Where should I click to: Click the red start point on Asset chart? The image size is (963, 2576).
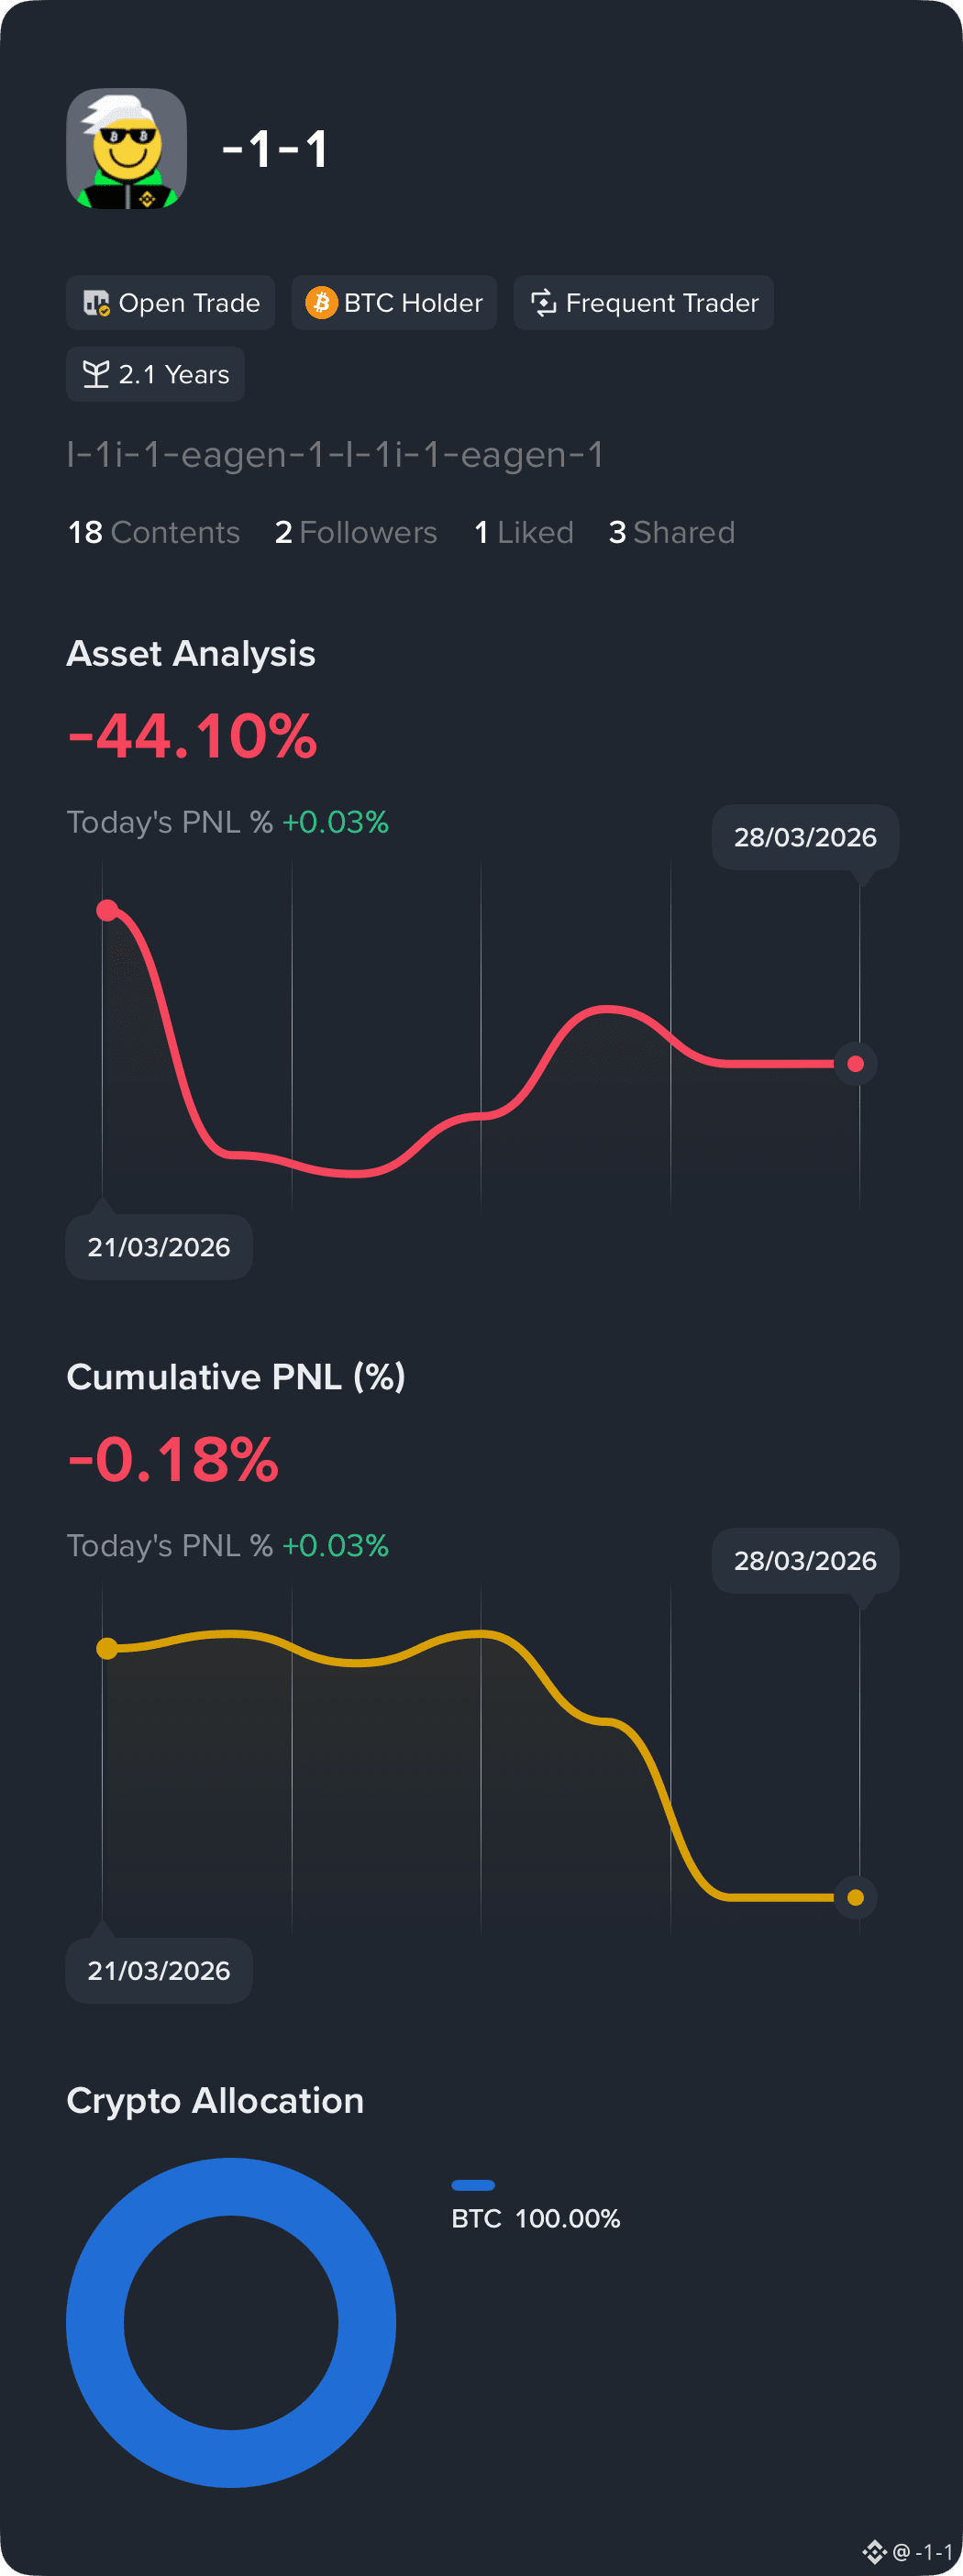point(107,910)
